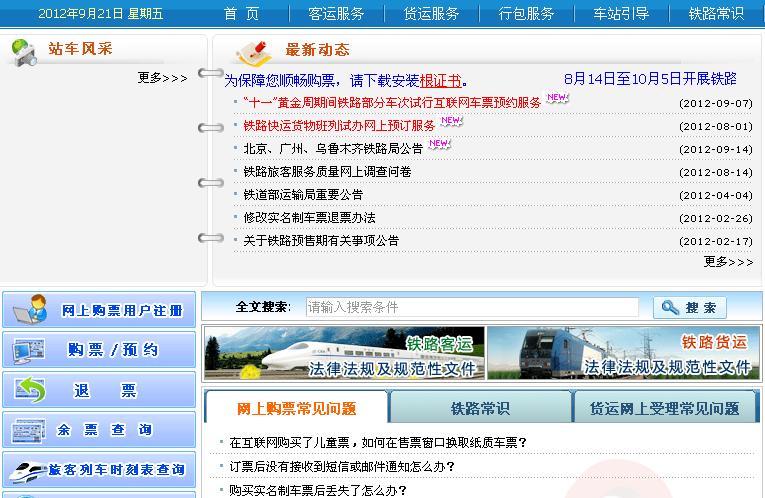Click the ticket purchase/booking icon button
The height and width of the screenshot is (498, 765).
(30, 350)
